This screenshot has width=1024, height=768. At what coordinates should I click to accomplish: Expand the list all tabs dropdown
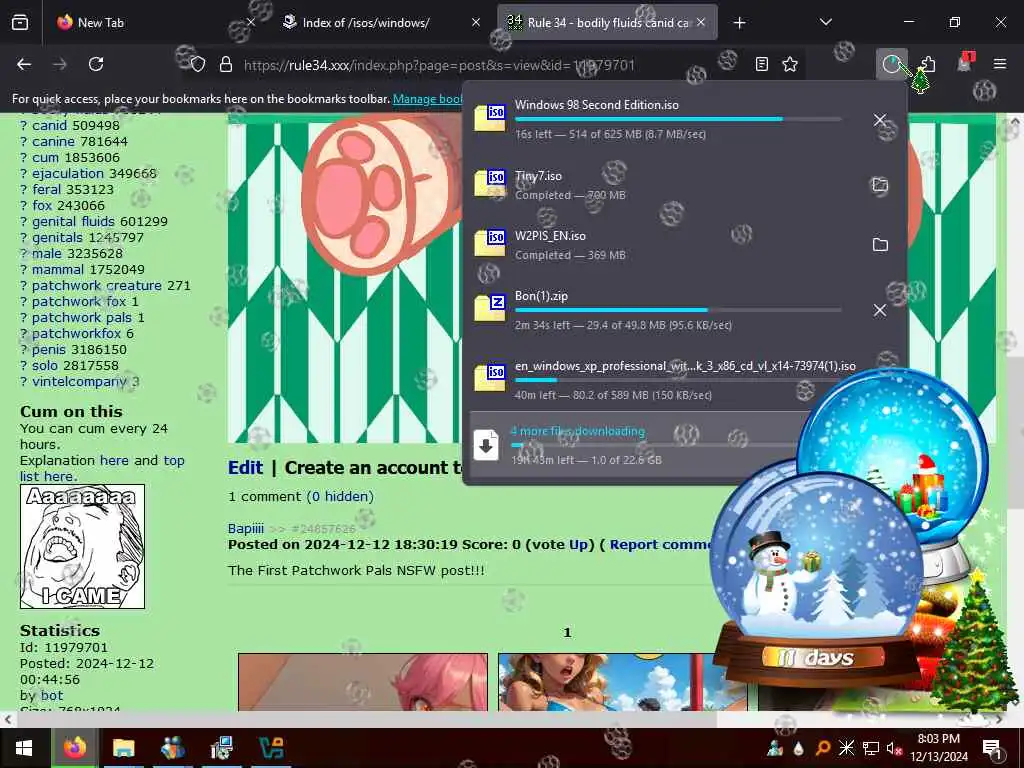pos(825,23)
